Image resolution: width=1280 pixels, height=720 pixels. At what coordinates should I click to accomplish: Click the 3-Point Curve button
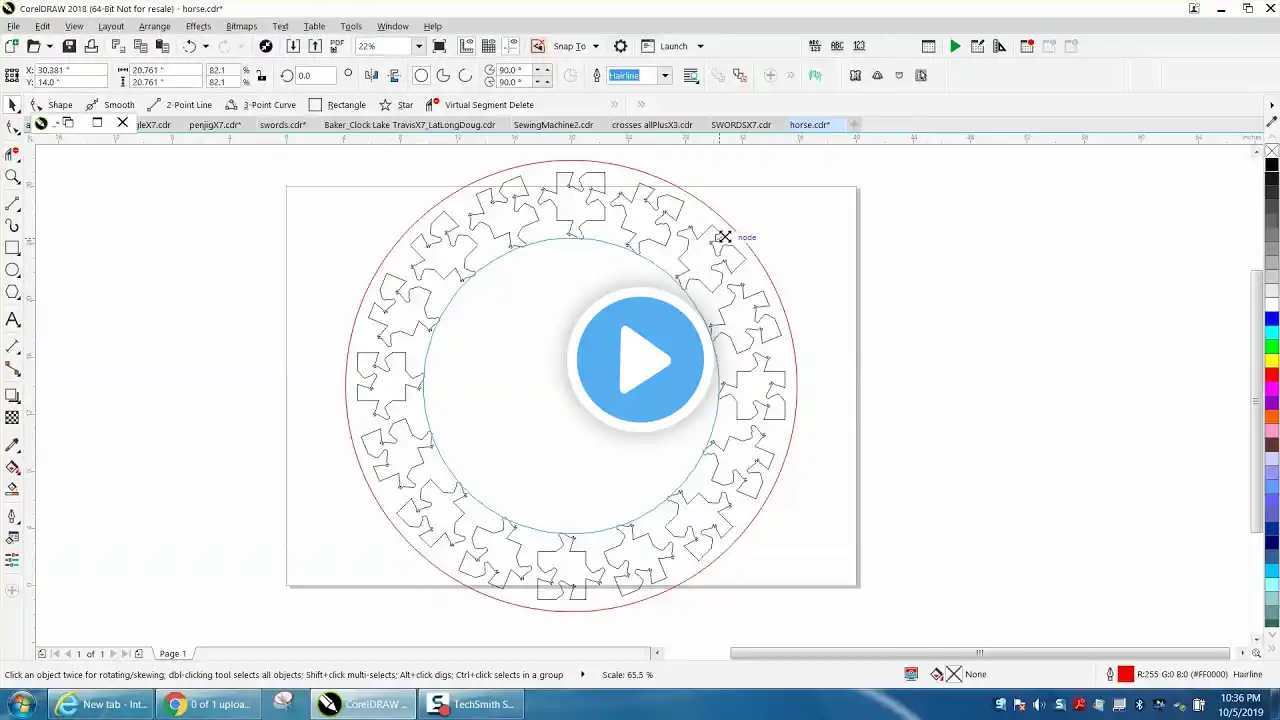[x=260, y=105]
